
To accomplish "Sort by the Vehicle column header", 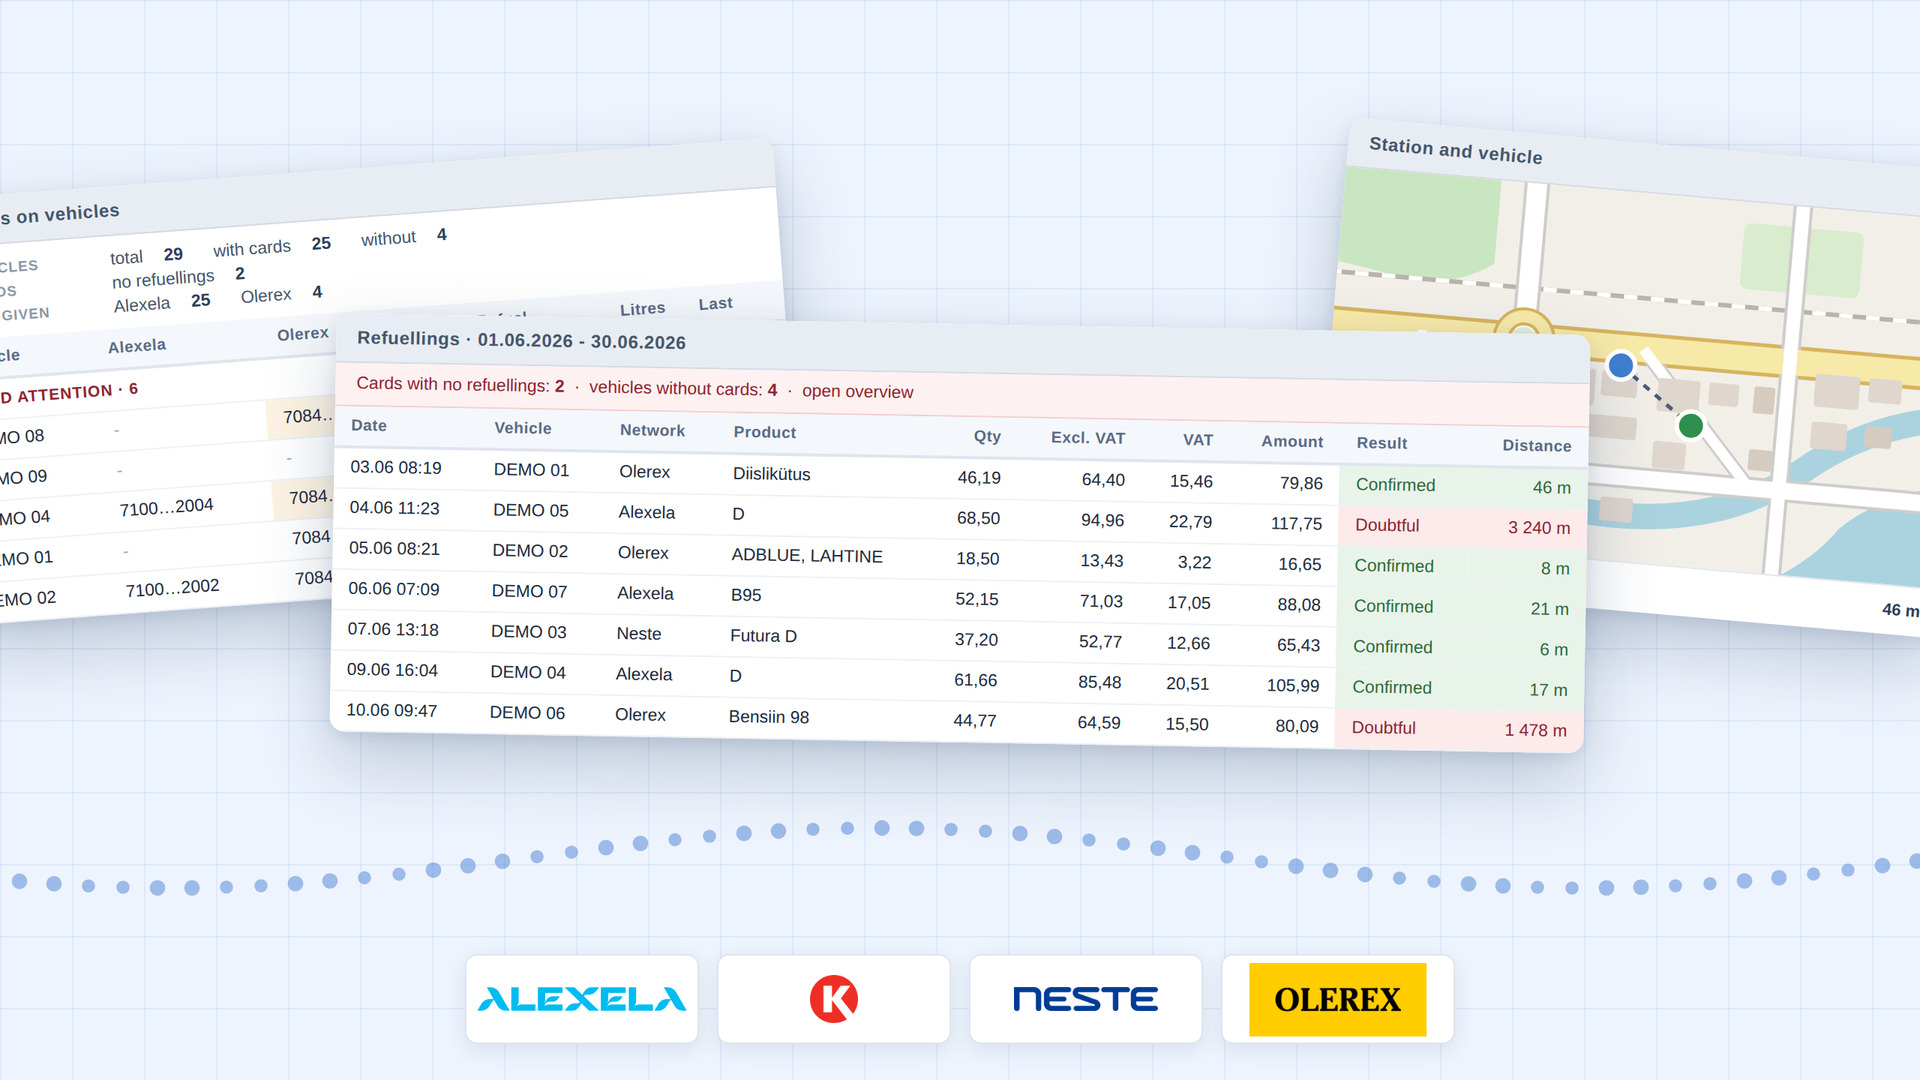I will point(523,428).
